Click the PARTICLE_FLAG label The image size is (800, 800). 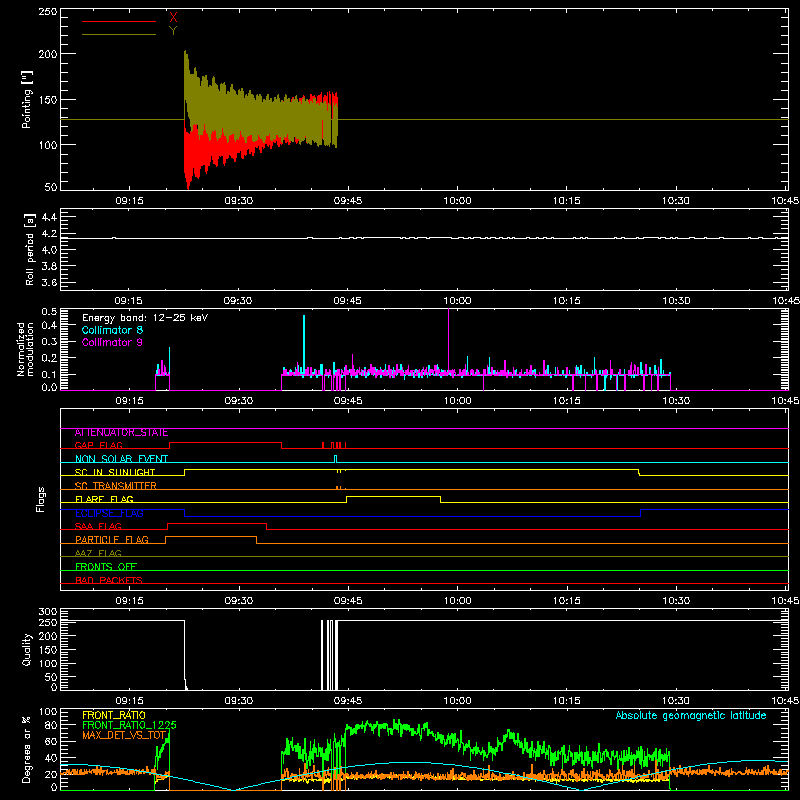pos(112,540)
